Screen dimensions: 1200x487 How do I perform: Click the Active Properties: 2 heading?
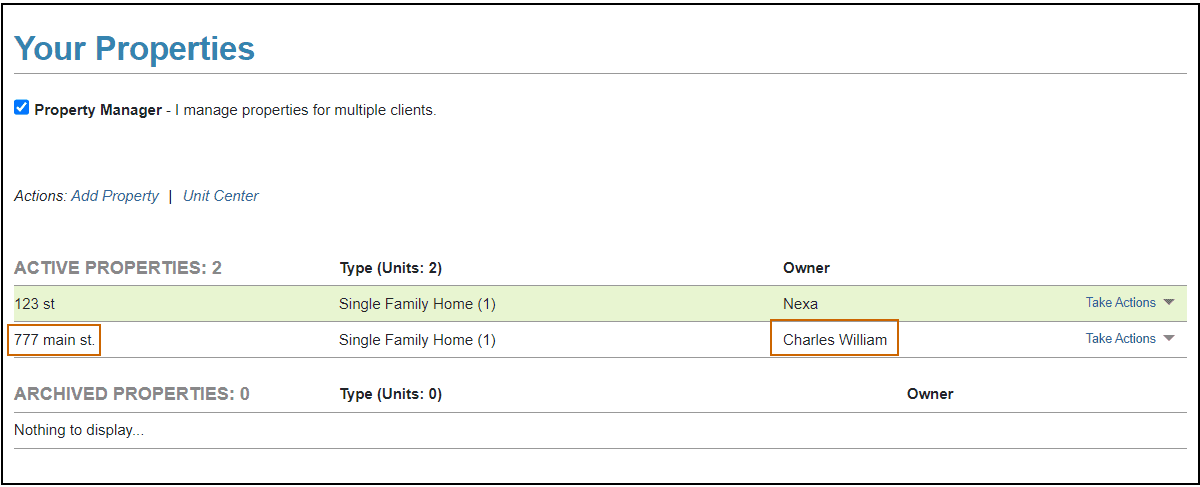(118, 268)
